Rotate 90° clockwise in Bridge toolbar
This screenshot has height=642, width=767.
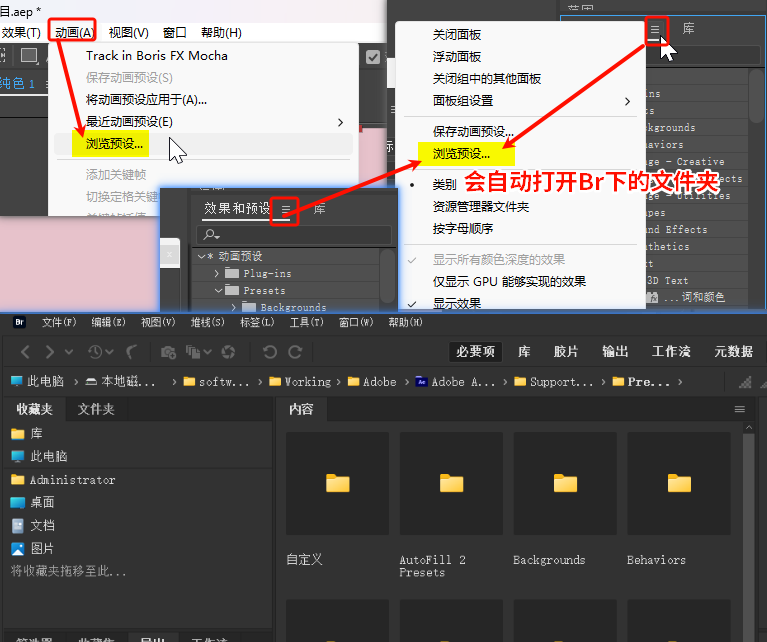(295, 352)
